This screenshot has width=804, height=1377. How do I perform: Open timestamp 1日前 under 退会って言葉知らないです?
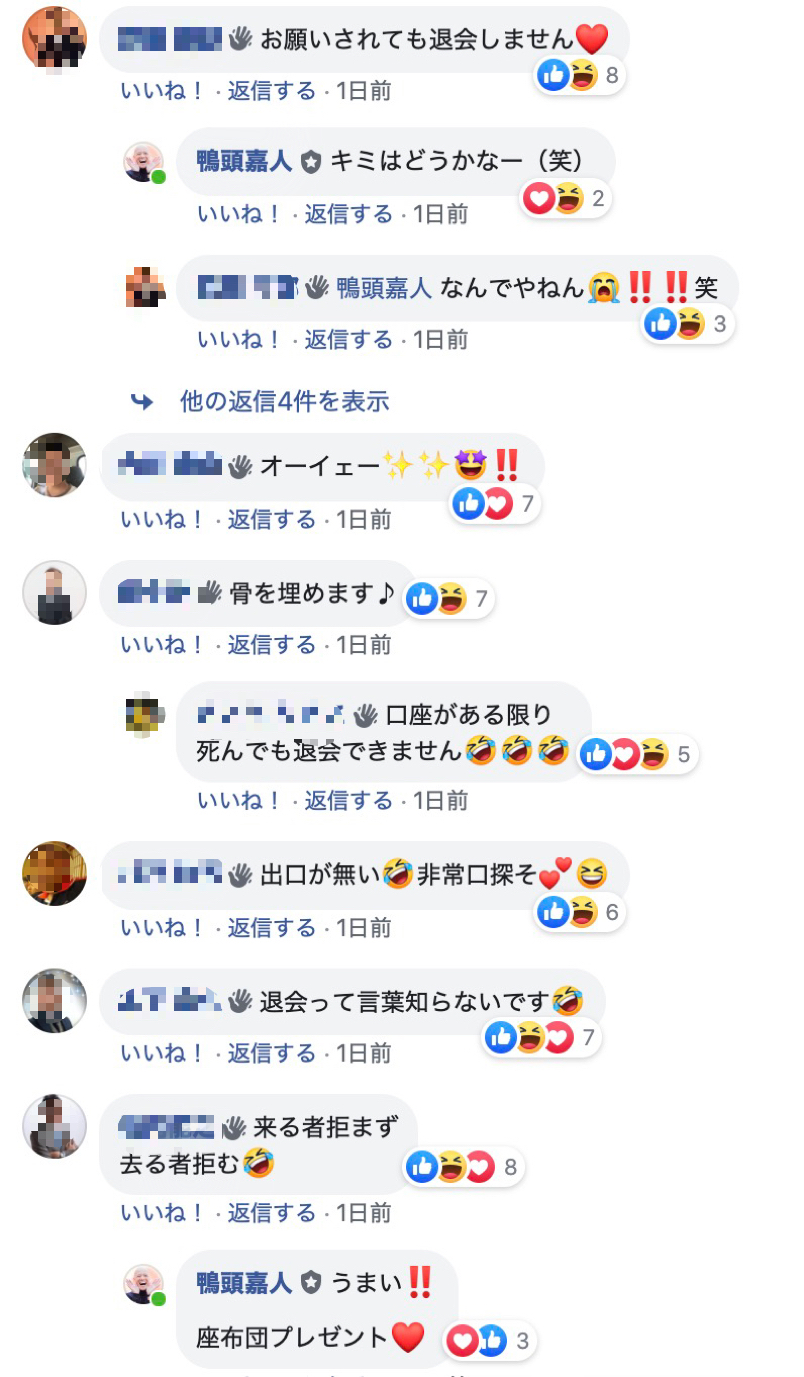pyautogui.click(x=364, y=1053)
